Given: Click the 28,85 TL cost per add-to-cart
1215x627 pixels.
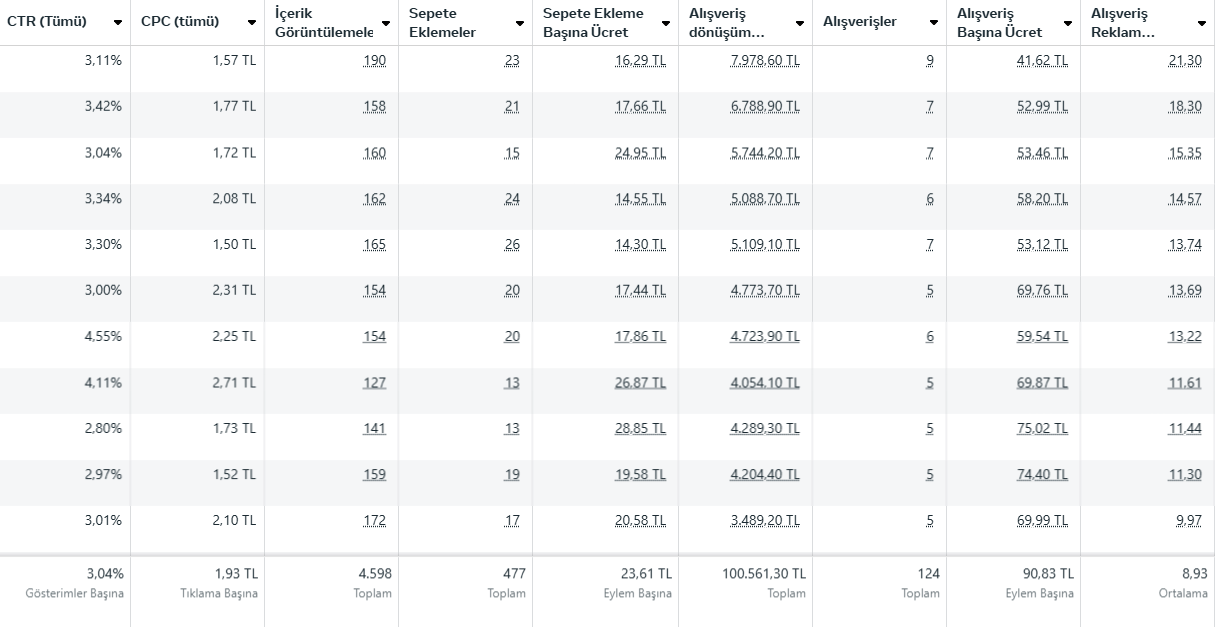Looking at the screenshot, I should (640, 429).
